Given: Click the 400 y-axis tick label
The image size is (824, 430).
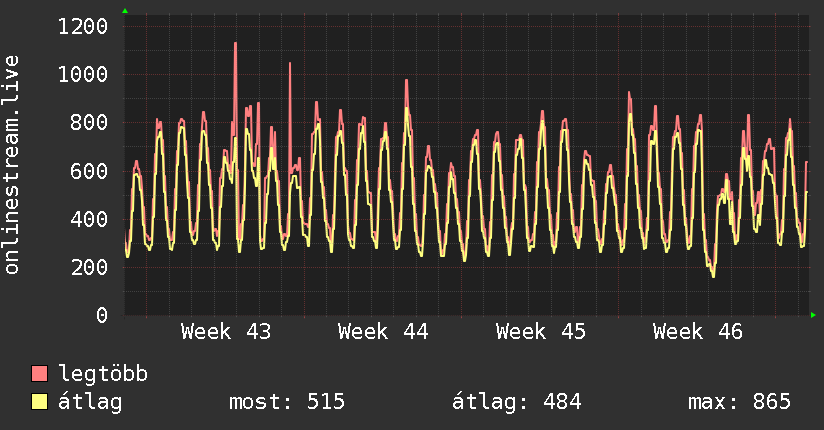Looking at the screenshot, I should [x=89, y=219].
